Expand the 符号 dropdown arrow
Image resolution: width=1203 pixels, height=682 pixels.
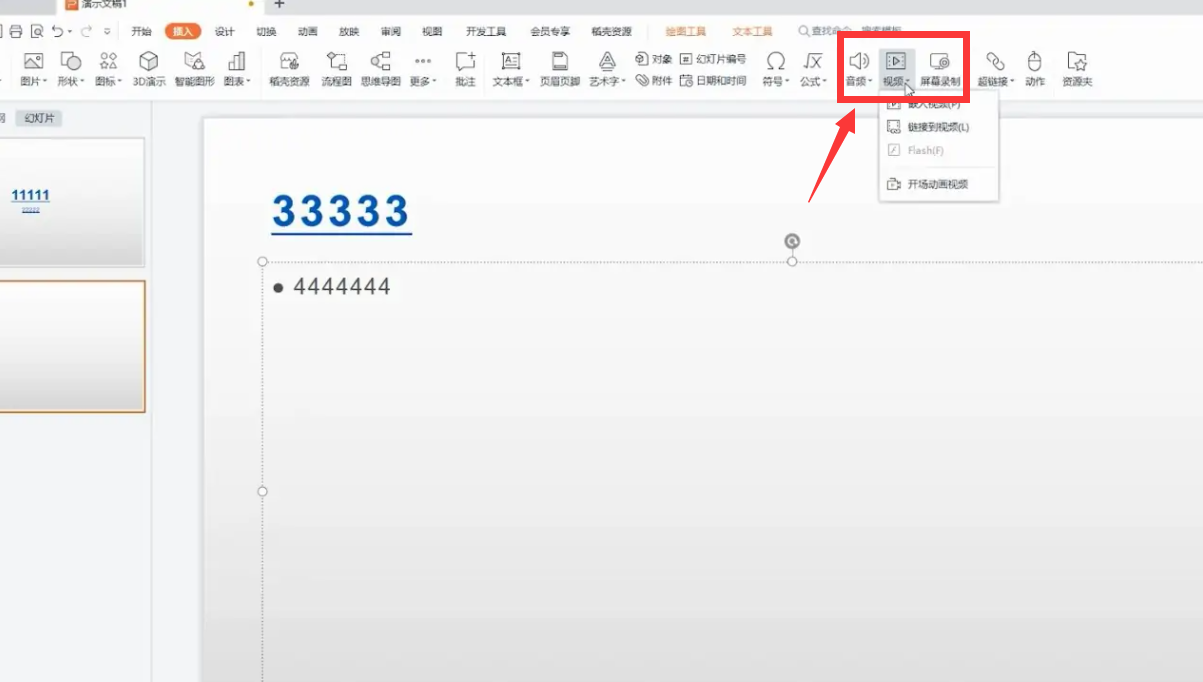coord(787,82)
